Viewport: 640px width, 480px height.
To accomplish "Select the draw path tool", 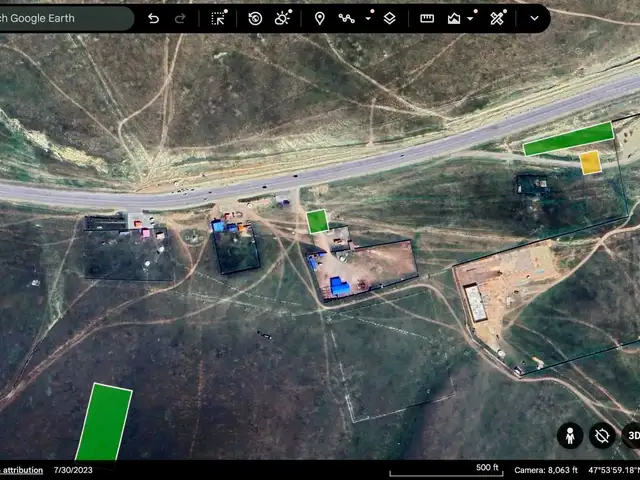I will 347,18.
